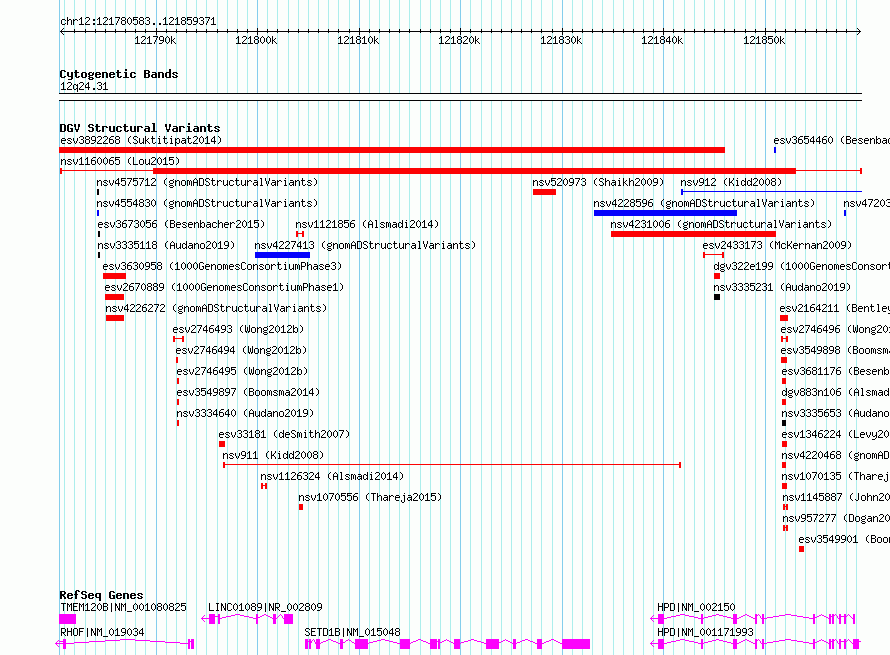Click esv3549897 (Boomsma2014) label
The image size is (890, 655).
click(248, 392)
